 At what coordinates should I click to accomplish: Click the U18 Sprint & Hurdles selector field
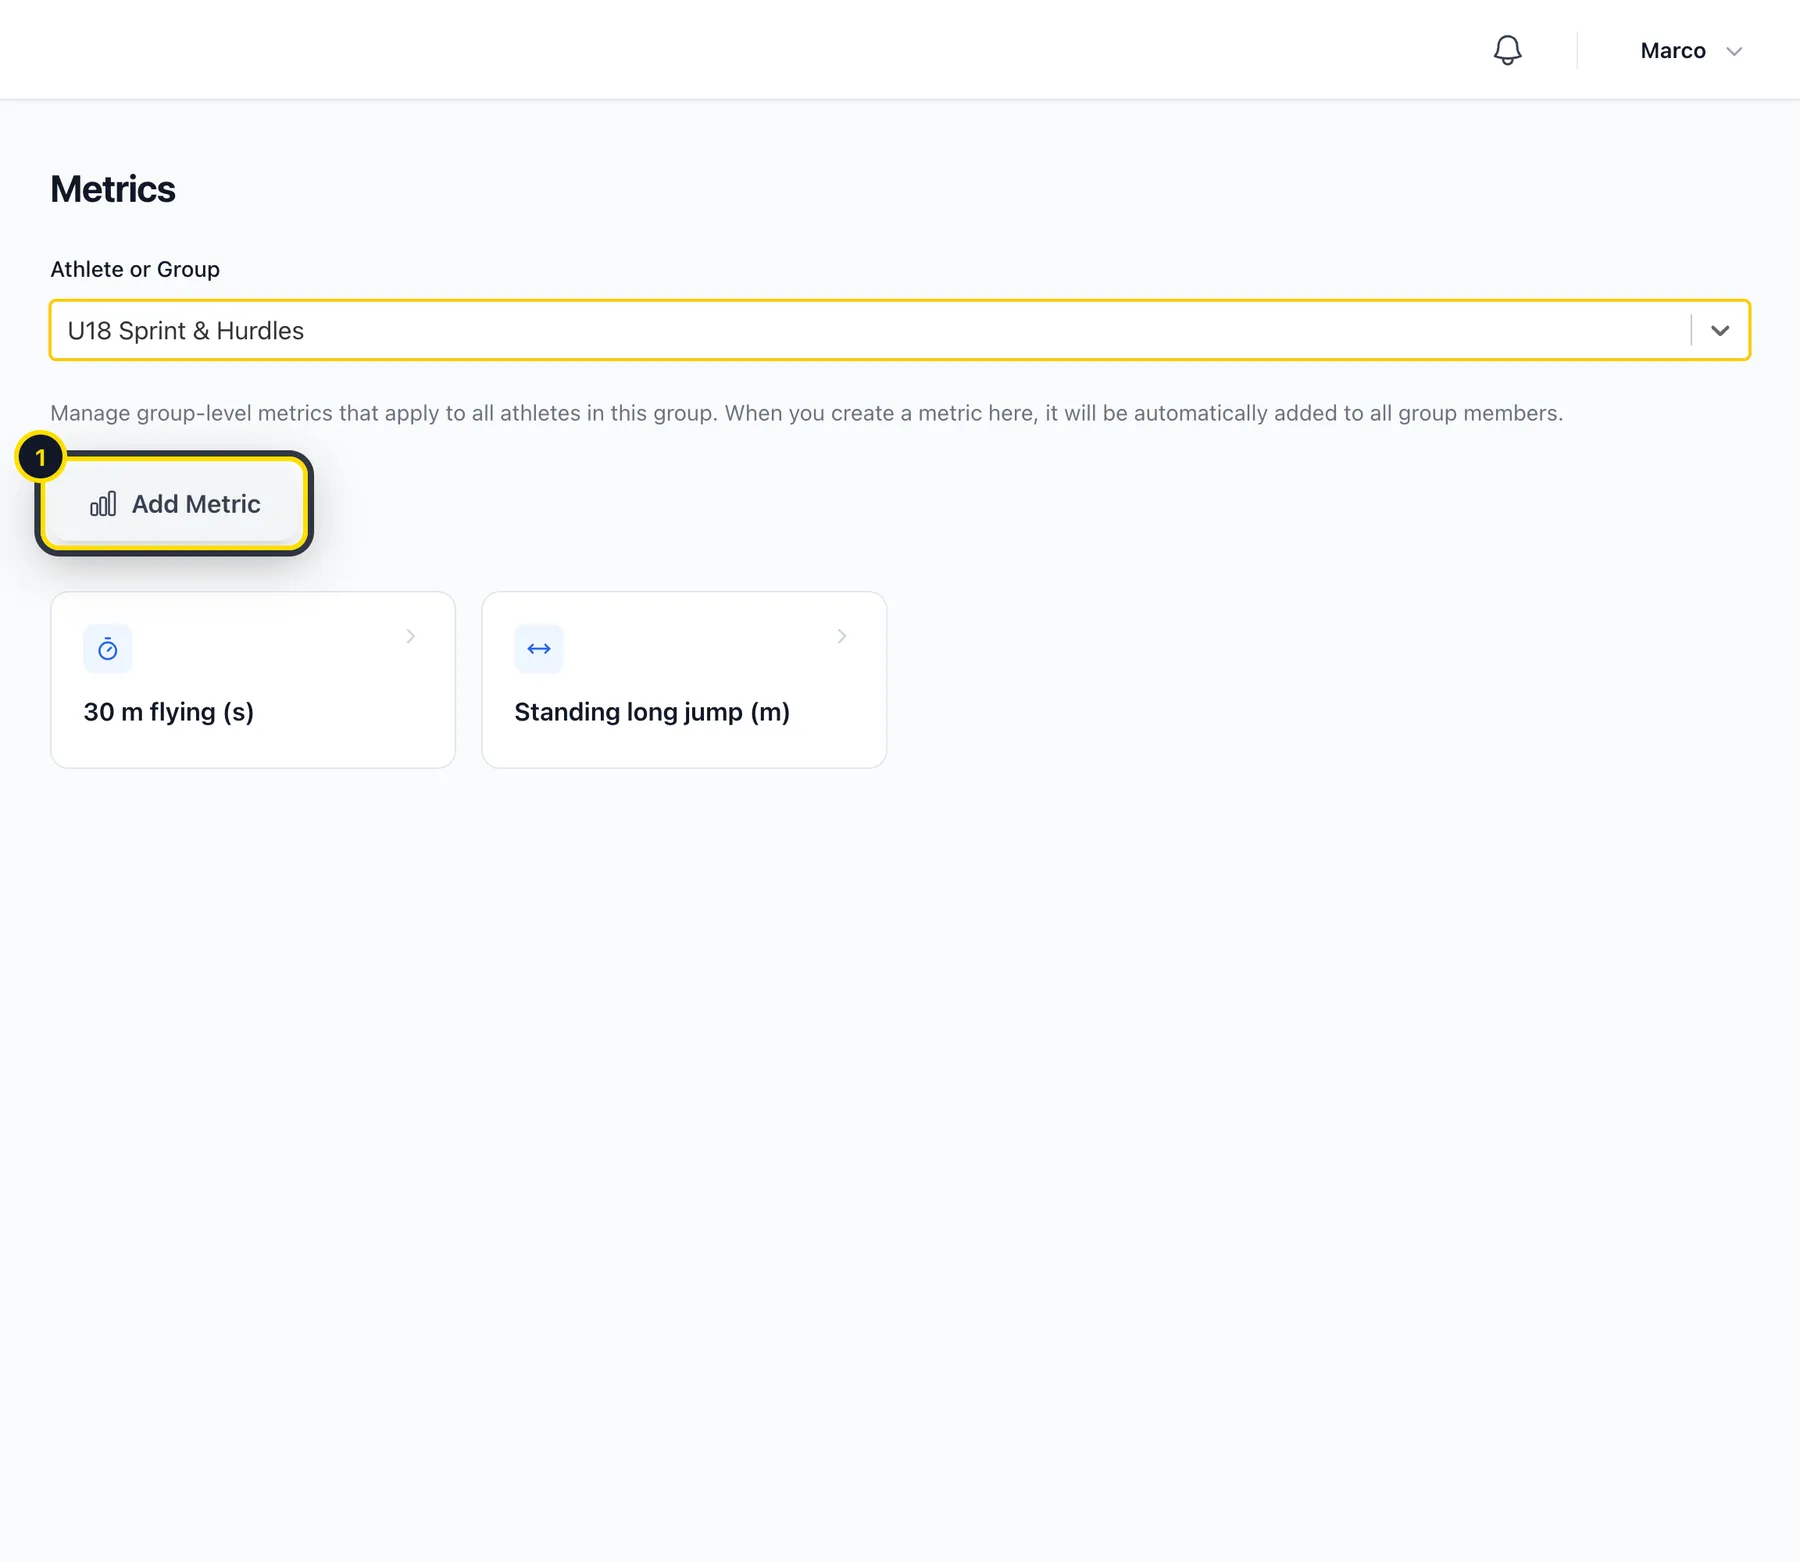pyautogui.click(x=899, y=330)
